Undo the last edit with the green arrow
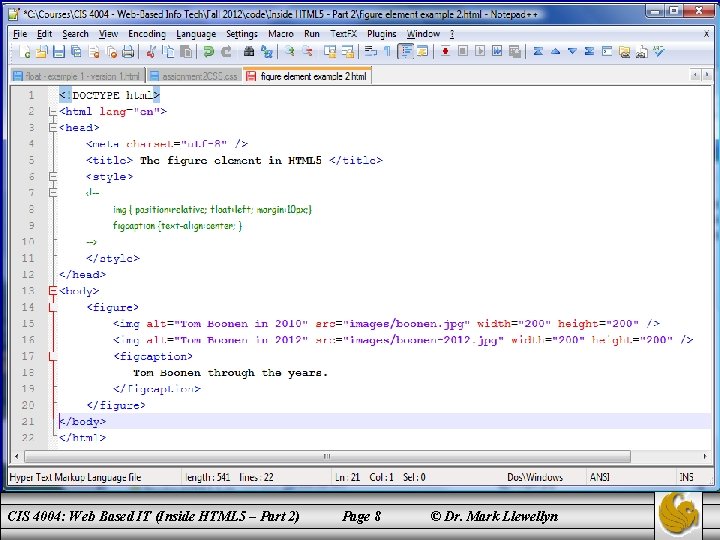 coord(209,52)
